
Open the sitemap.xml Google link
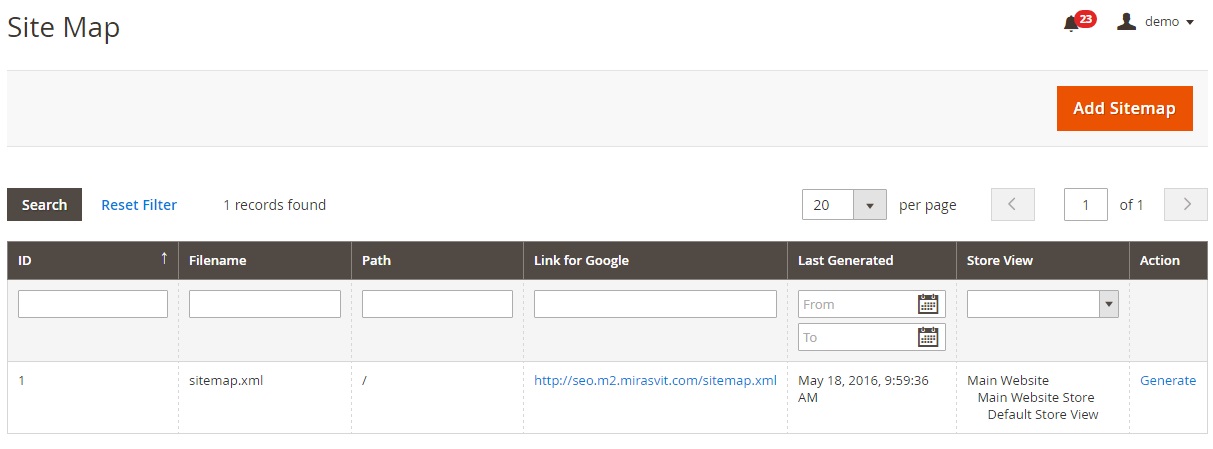(655, 380)
